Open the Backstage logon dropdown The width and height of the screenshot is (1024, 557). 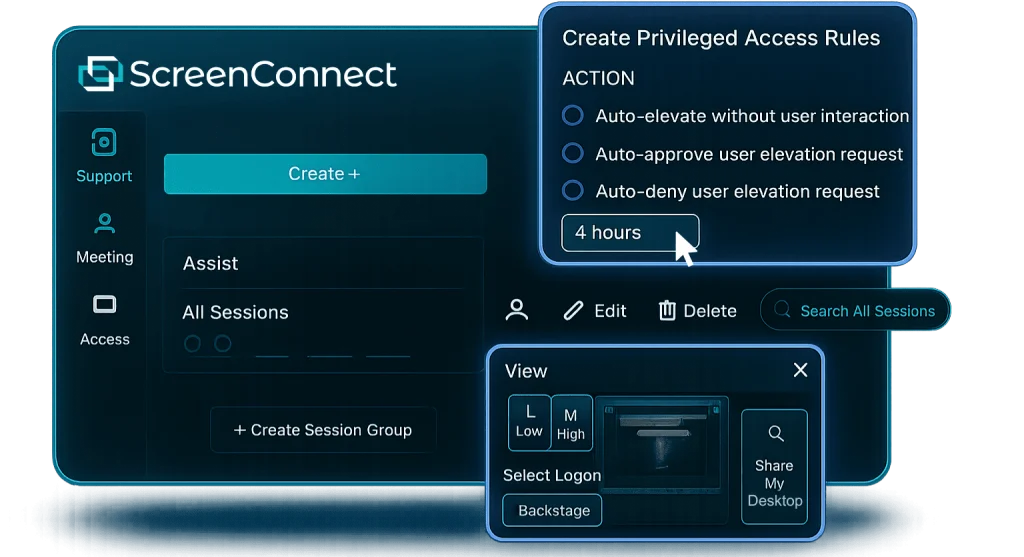click(552, 511)
